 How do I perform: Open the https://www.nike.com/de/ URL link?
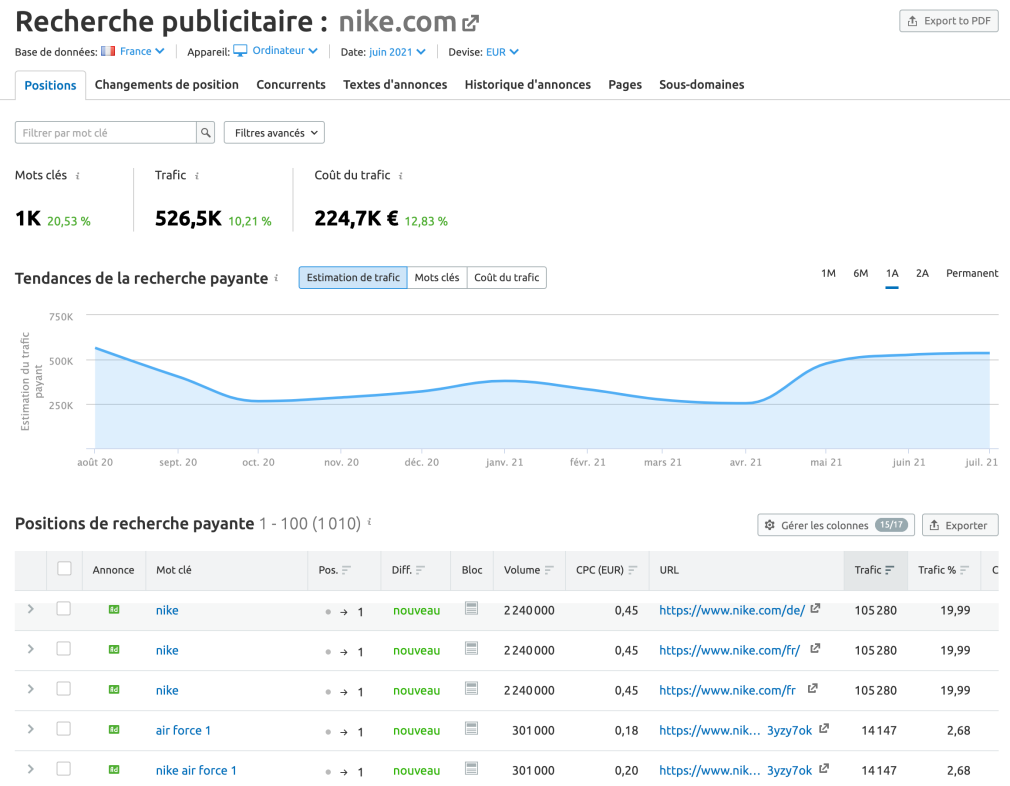[x=732, y=610]
